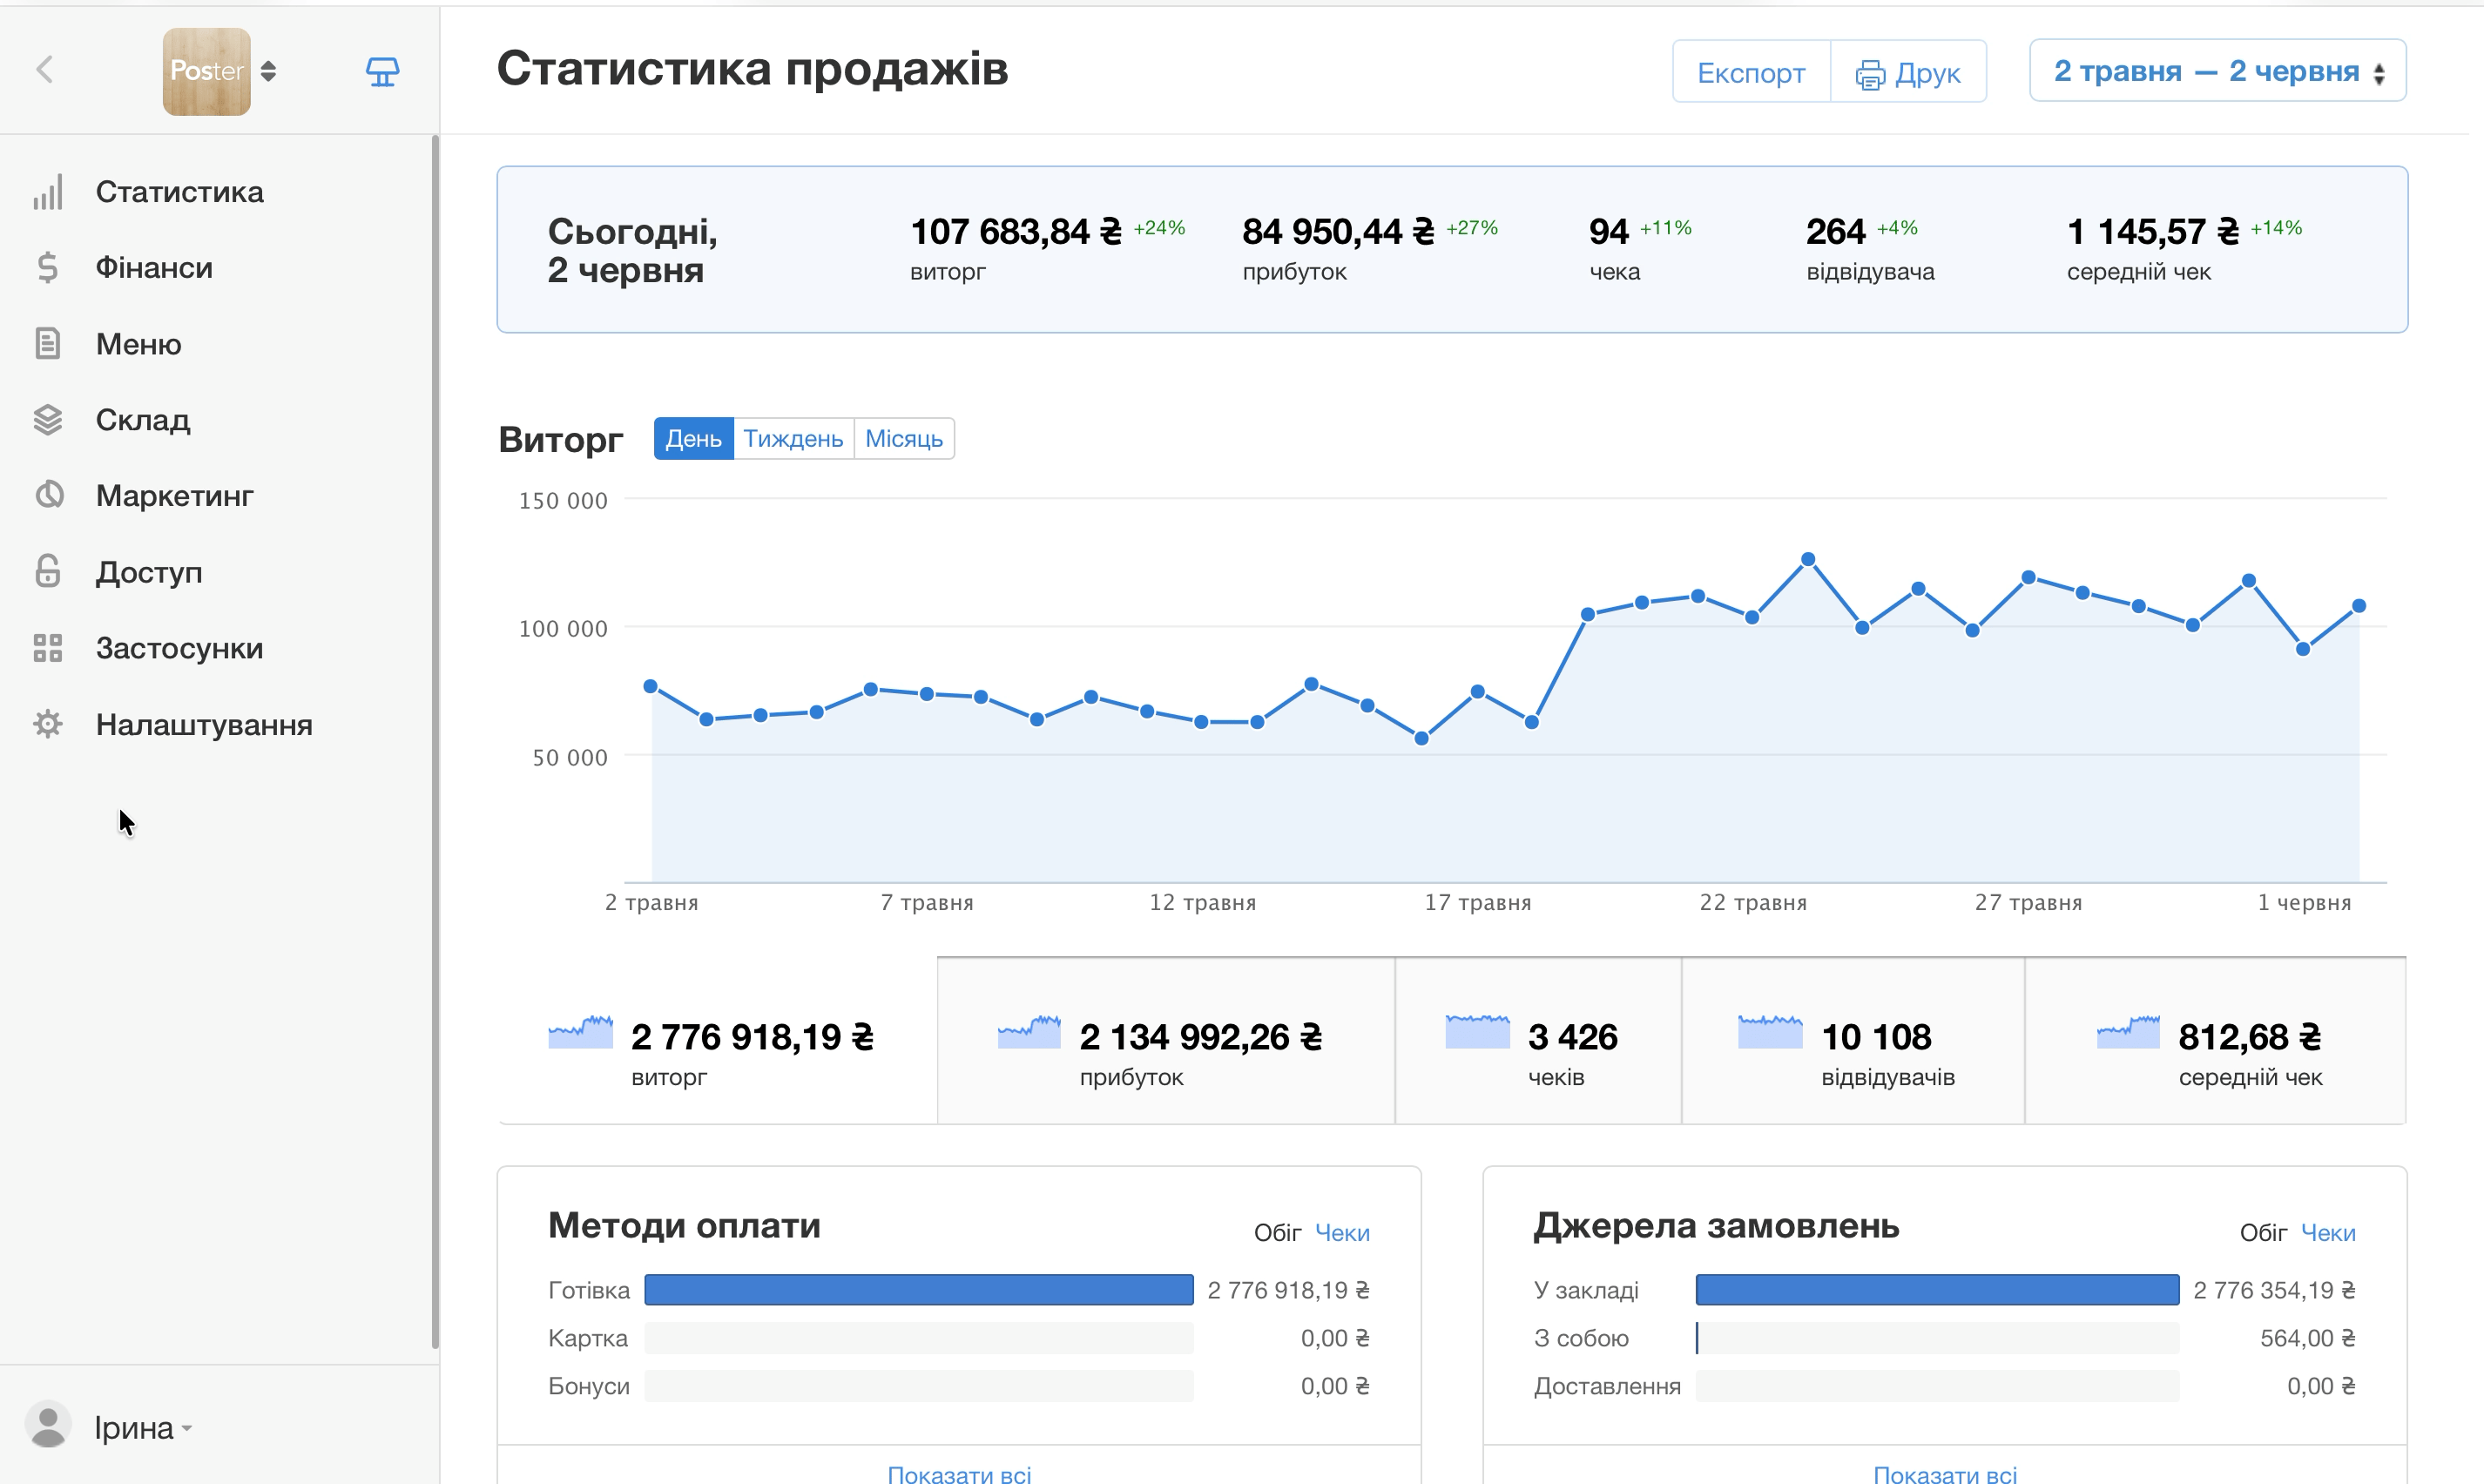Click the прибуток mini sparkline icon
The width and height of the screenshot is (2484, 1484).
[1029, 1032]
